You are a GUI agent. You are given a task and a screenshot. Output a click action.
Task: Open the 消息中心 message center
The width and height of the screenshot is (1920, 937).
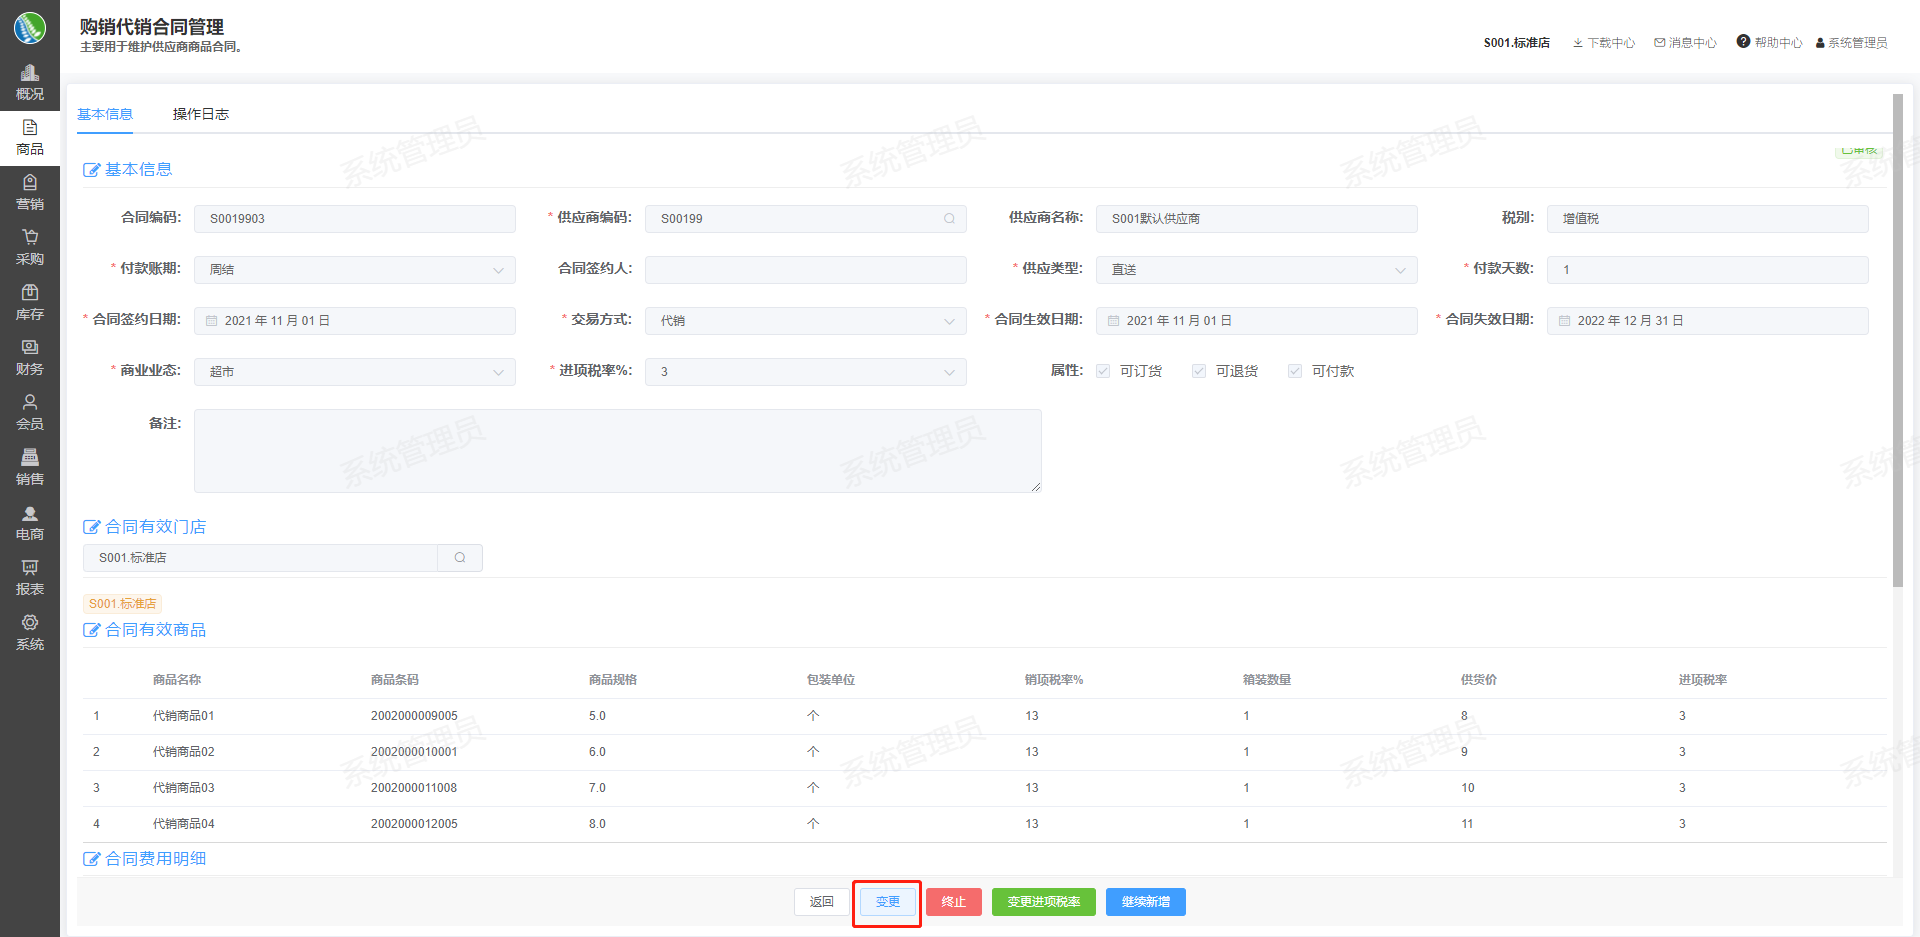click(1686, 43)
